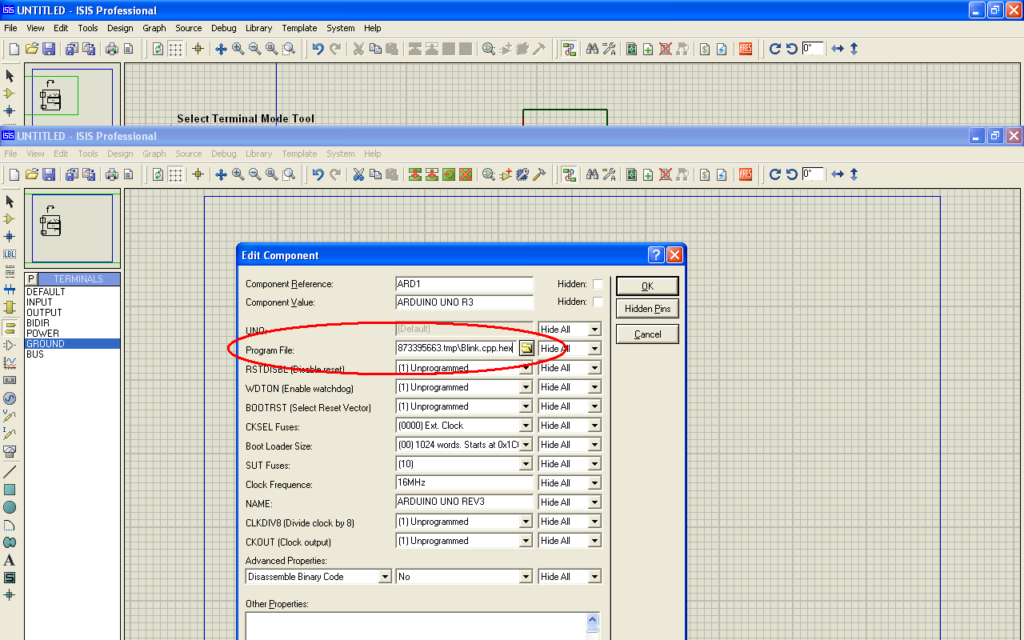Choose Component Mode tool in front window

(9, 219)
